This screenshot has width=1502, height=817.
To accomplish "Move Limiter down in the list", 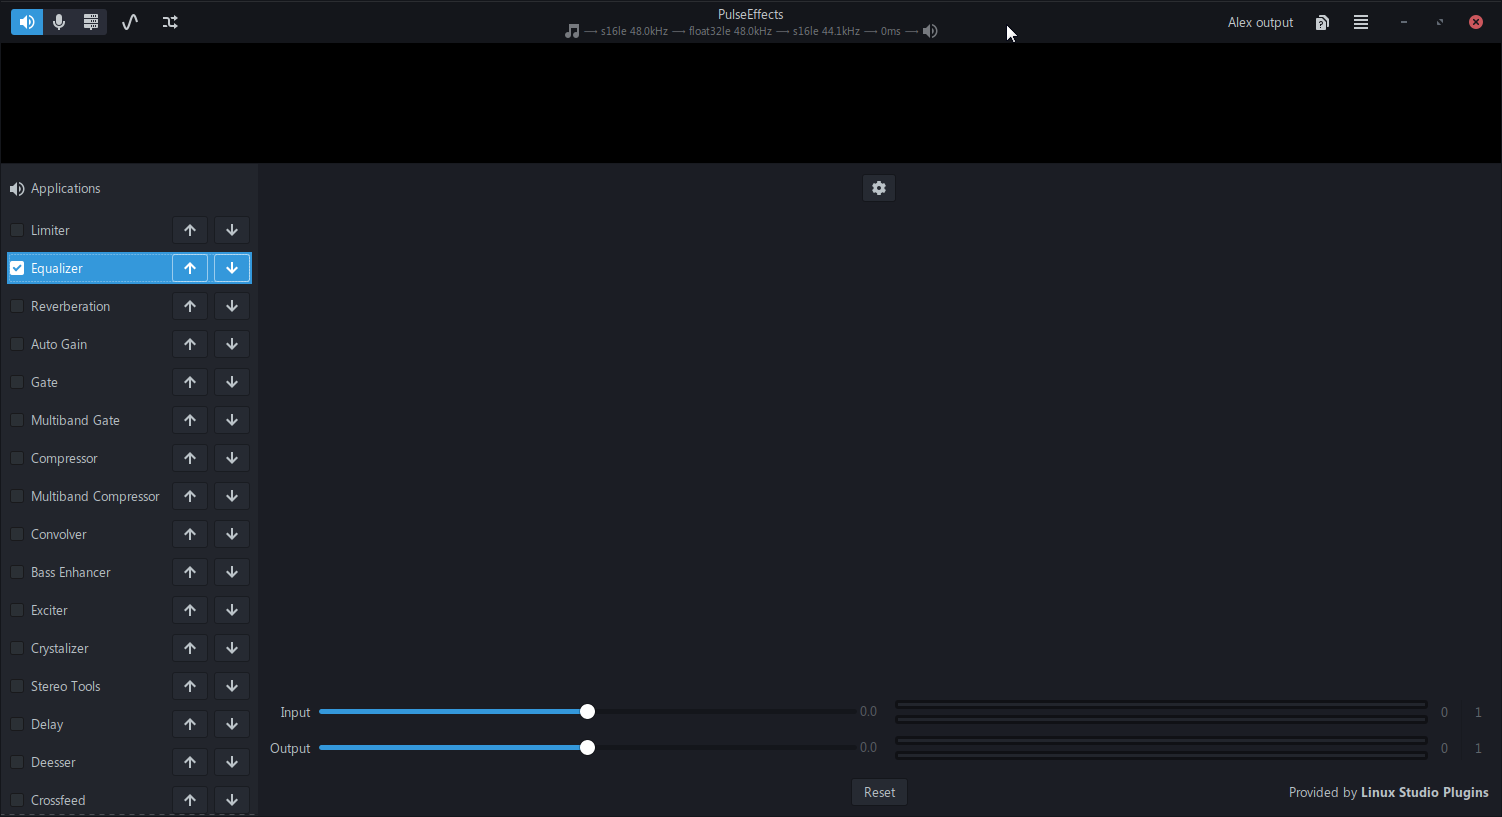I will tap(232, 230).
